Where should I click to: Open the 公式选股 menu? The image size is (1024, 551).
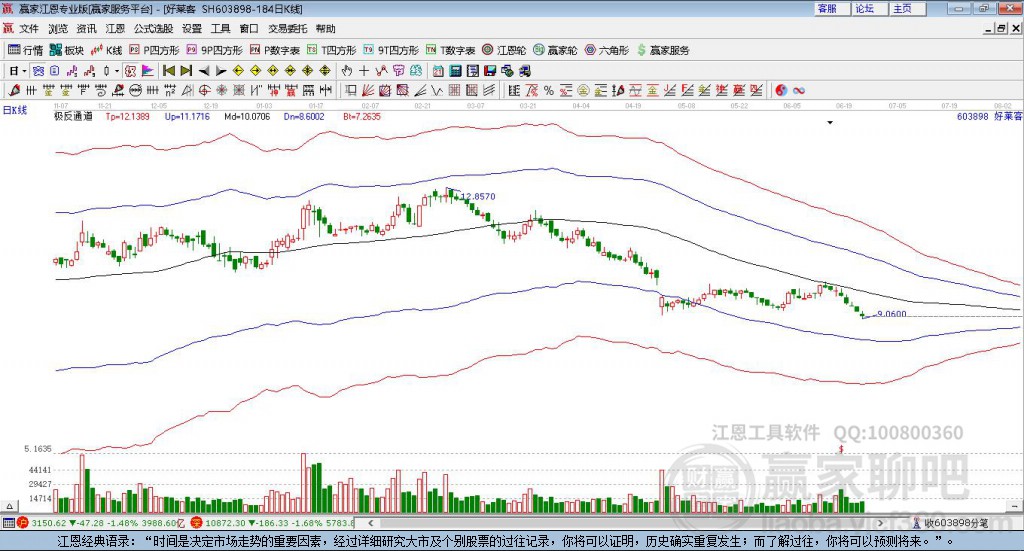[153, 29]
